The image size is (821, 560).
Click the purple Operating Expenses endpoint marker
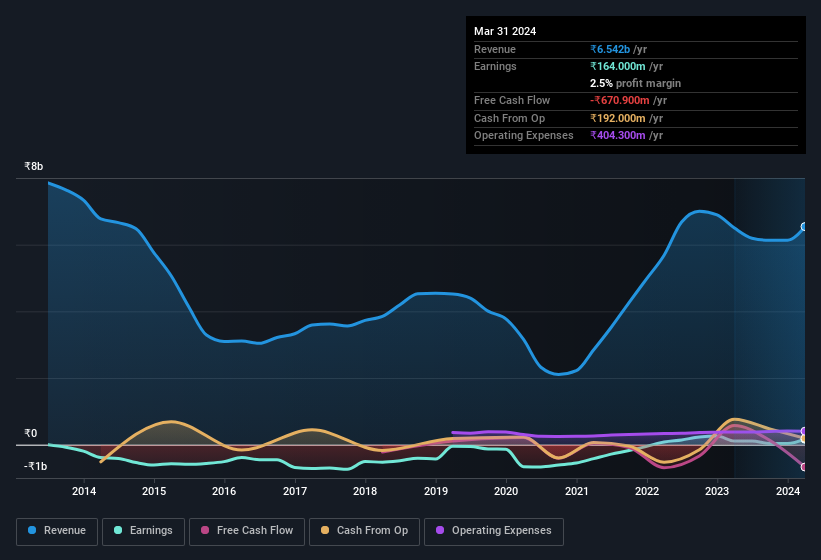pos(804,431)
